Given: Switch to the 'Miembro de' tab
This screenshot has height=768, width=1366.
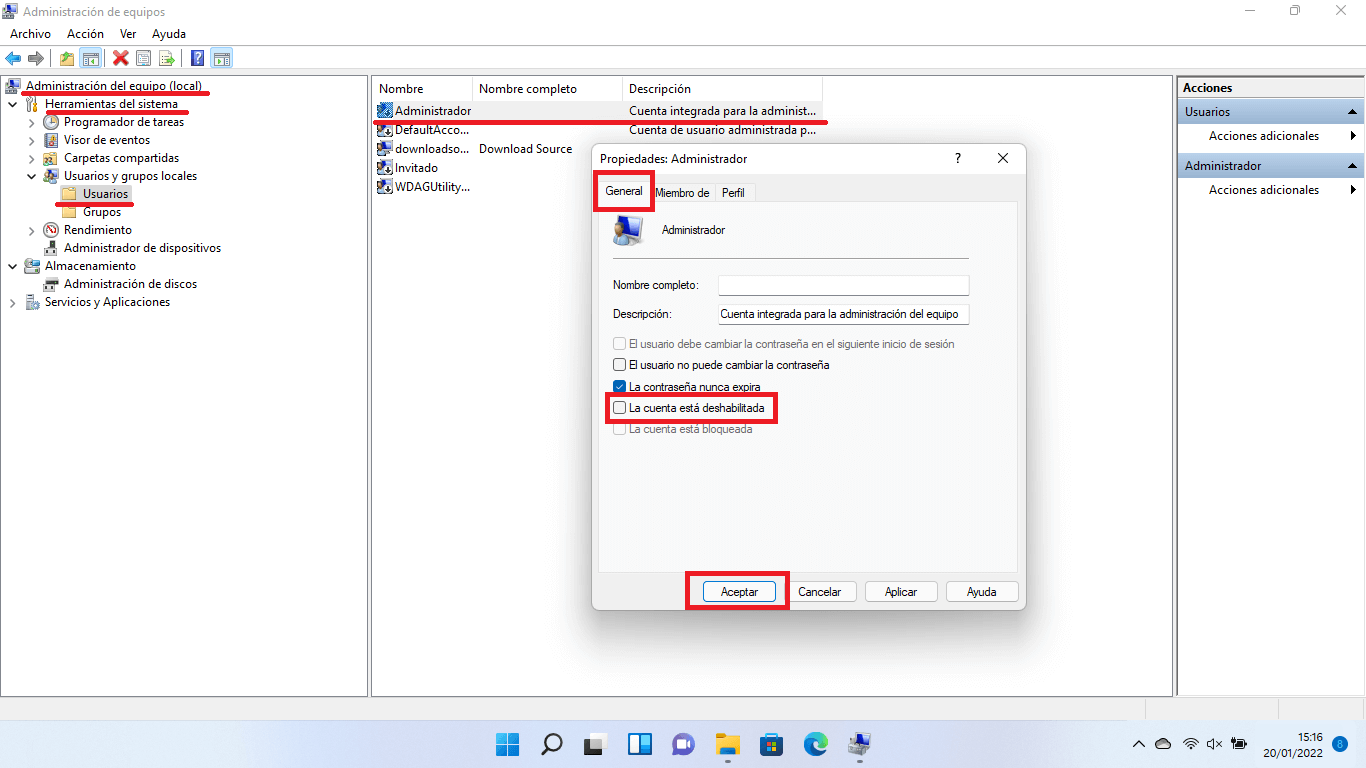Looking at the screenshot, I should 683,191.
